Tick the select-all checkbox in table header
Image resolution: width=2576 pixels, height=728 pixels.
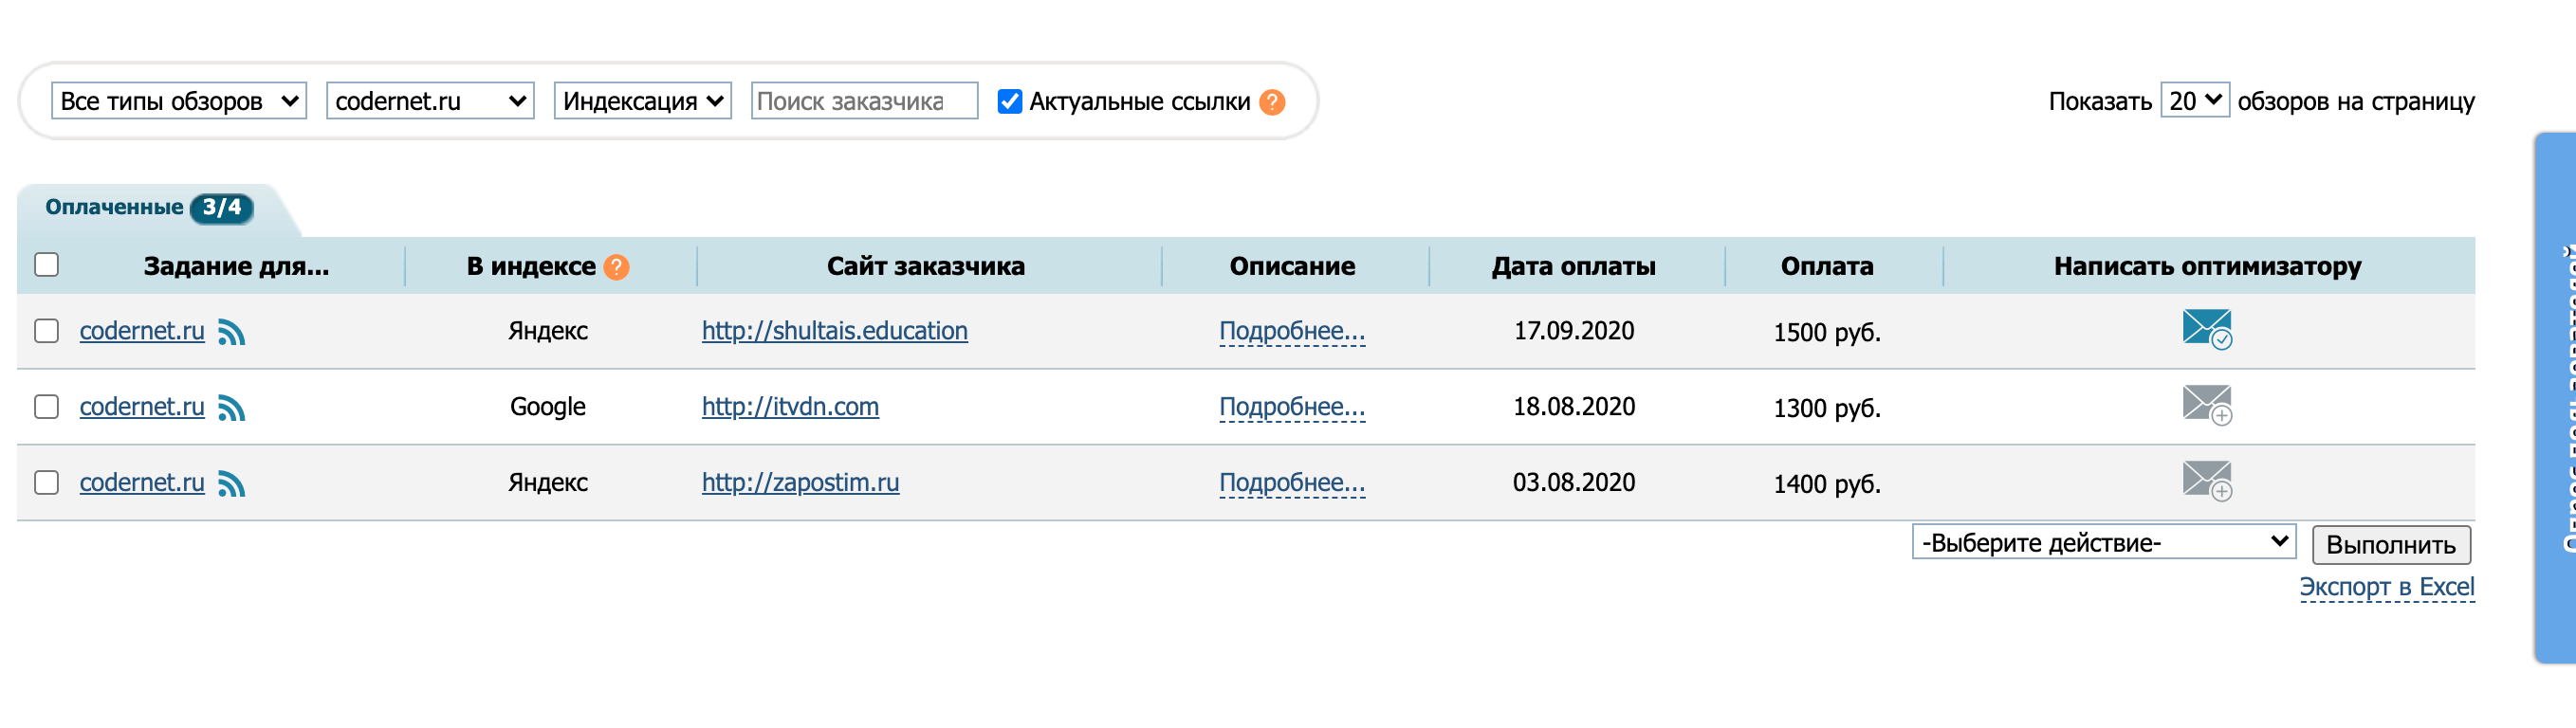[47, 265]
